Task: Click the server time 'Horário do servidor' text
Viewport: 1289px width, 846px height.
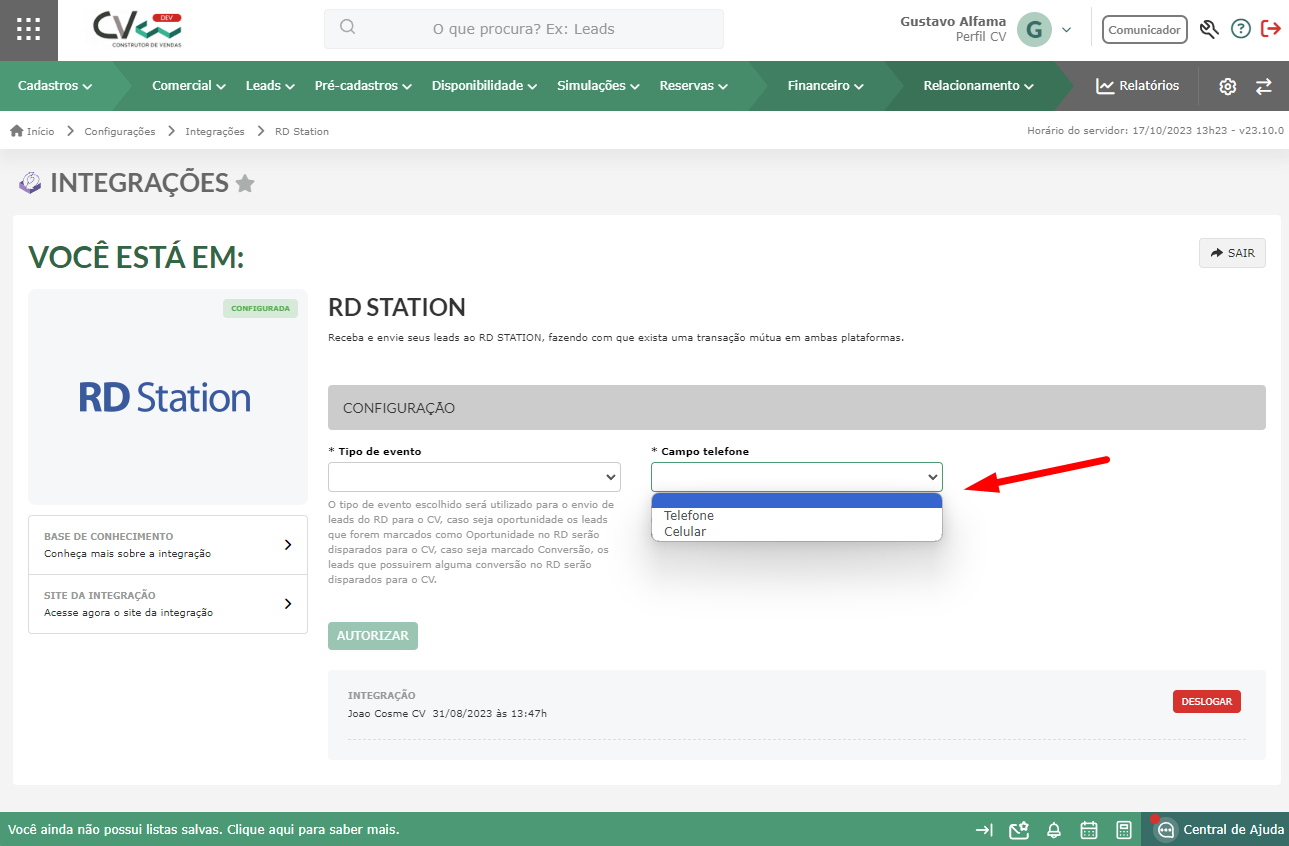Action: (x=1155, y=131)
